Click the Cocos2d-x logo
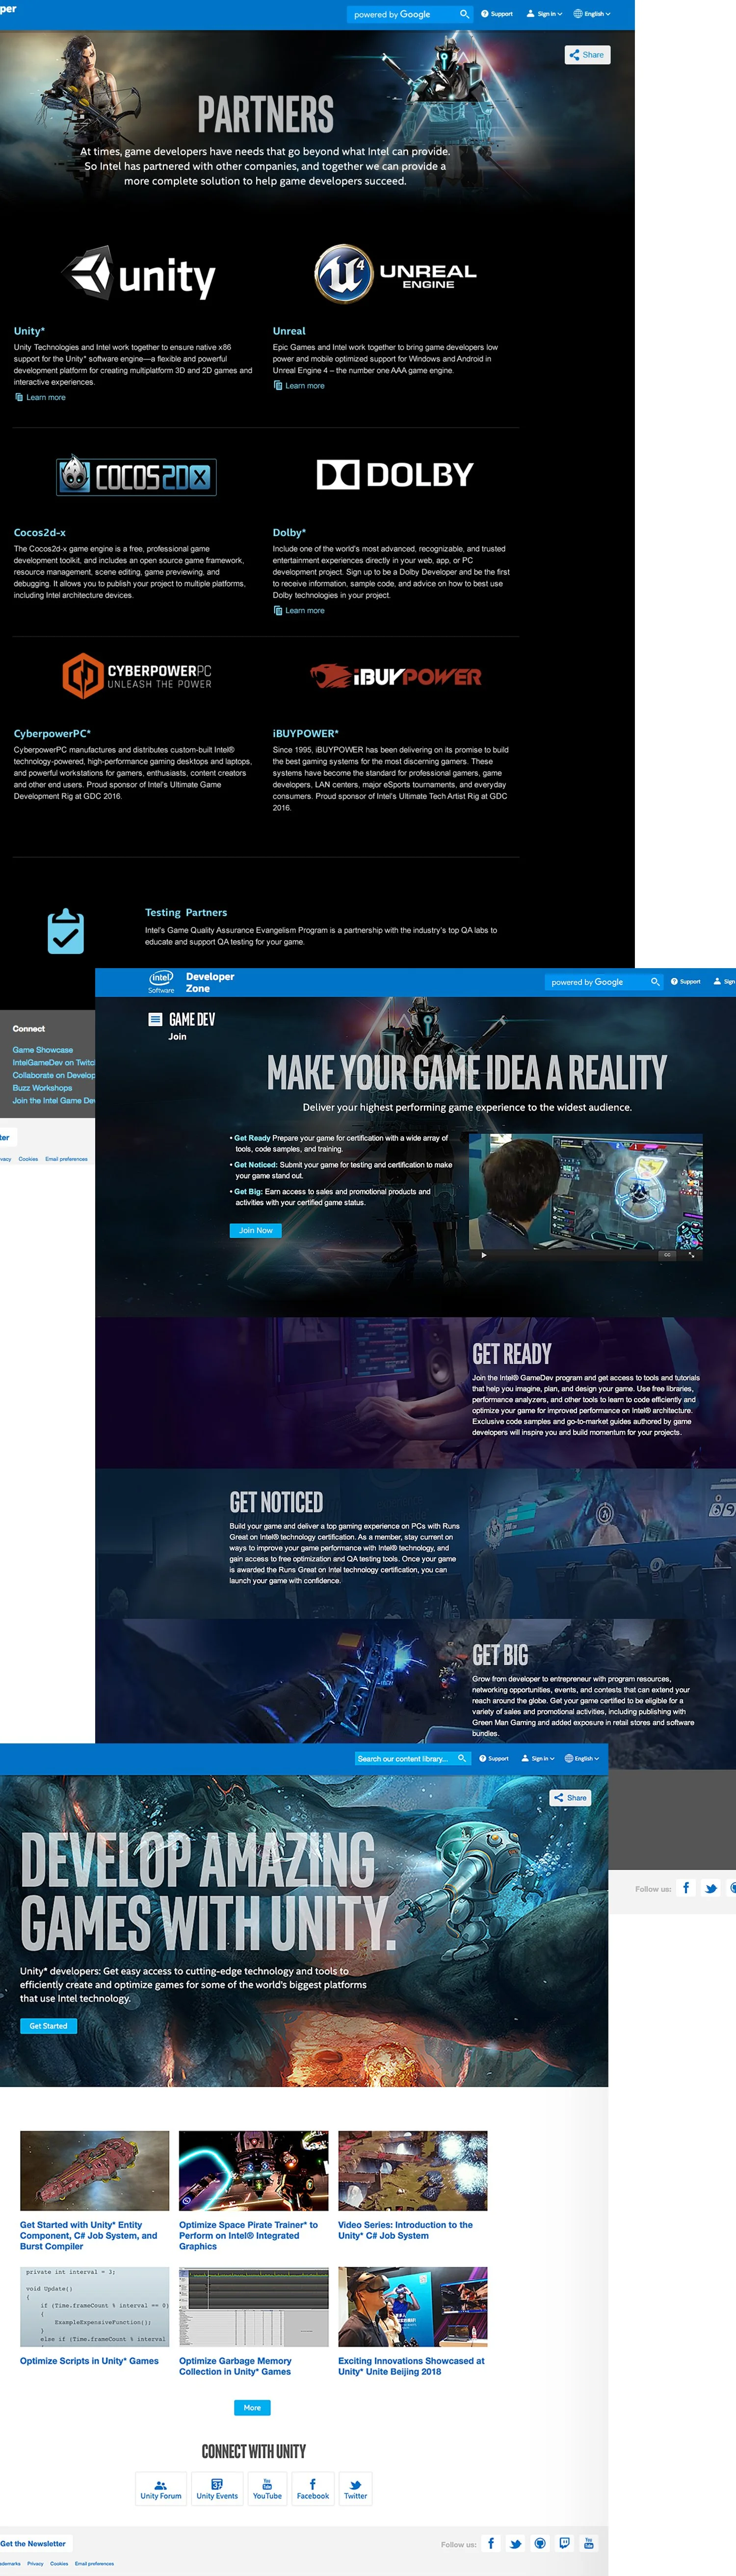 pyautogui.click(x=136, y=476)
